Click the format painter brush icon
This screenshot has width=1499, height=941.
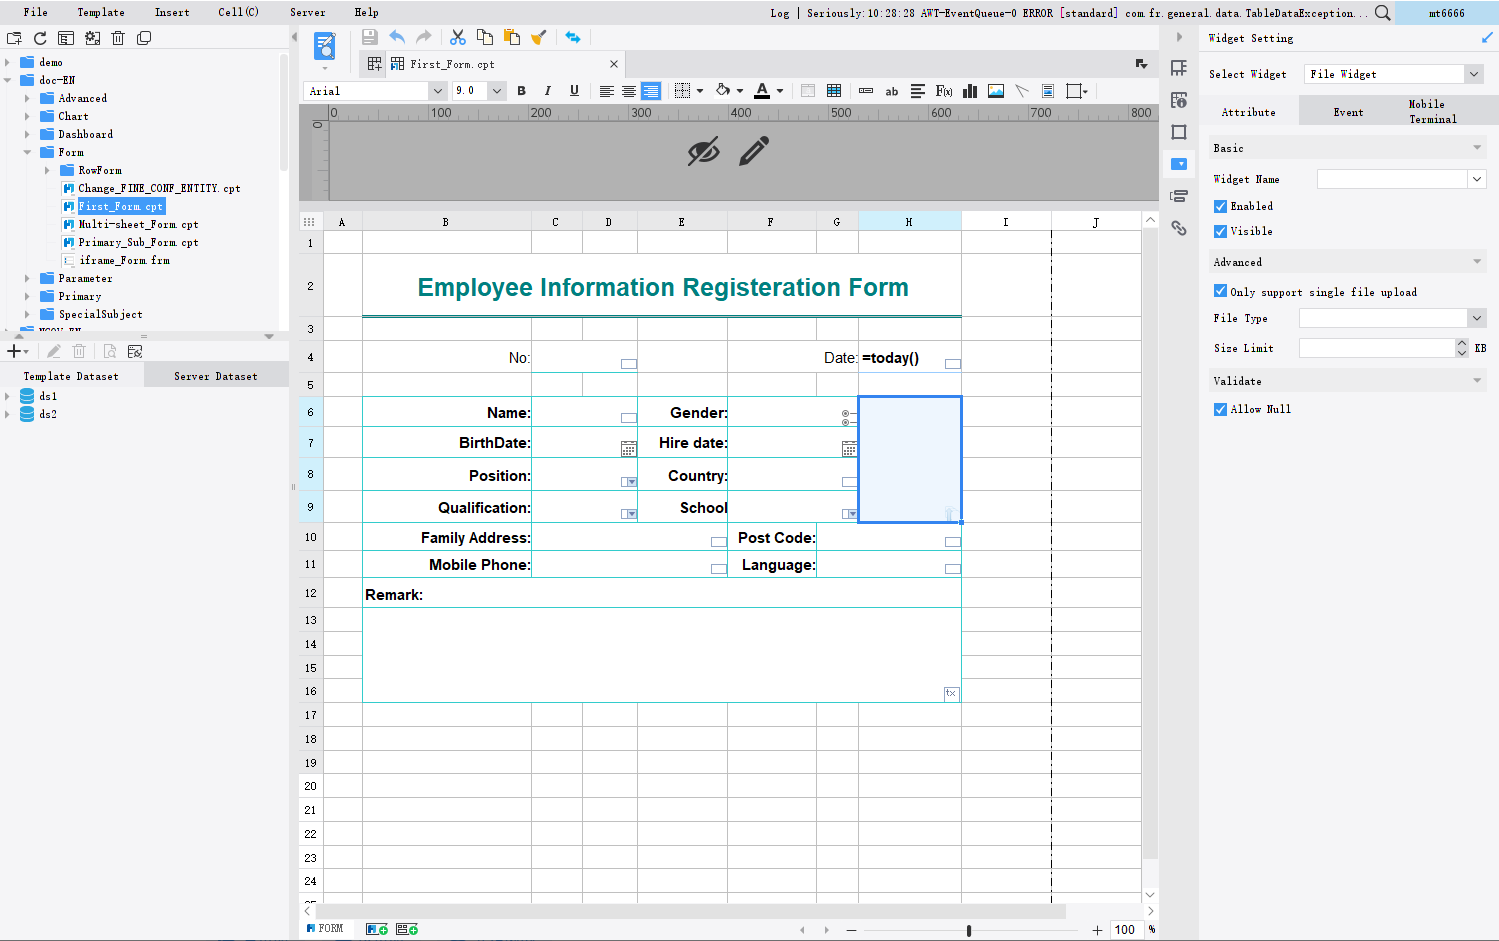539,37
